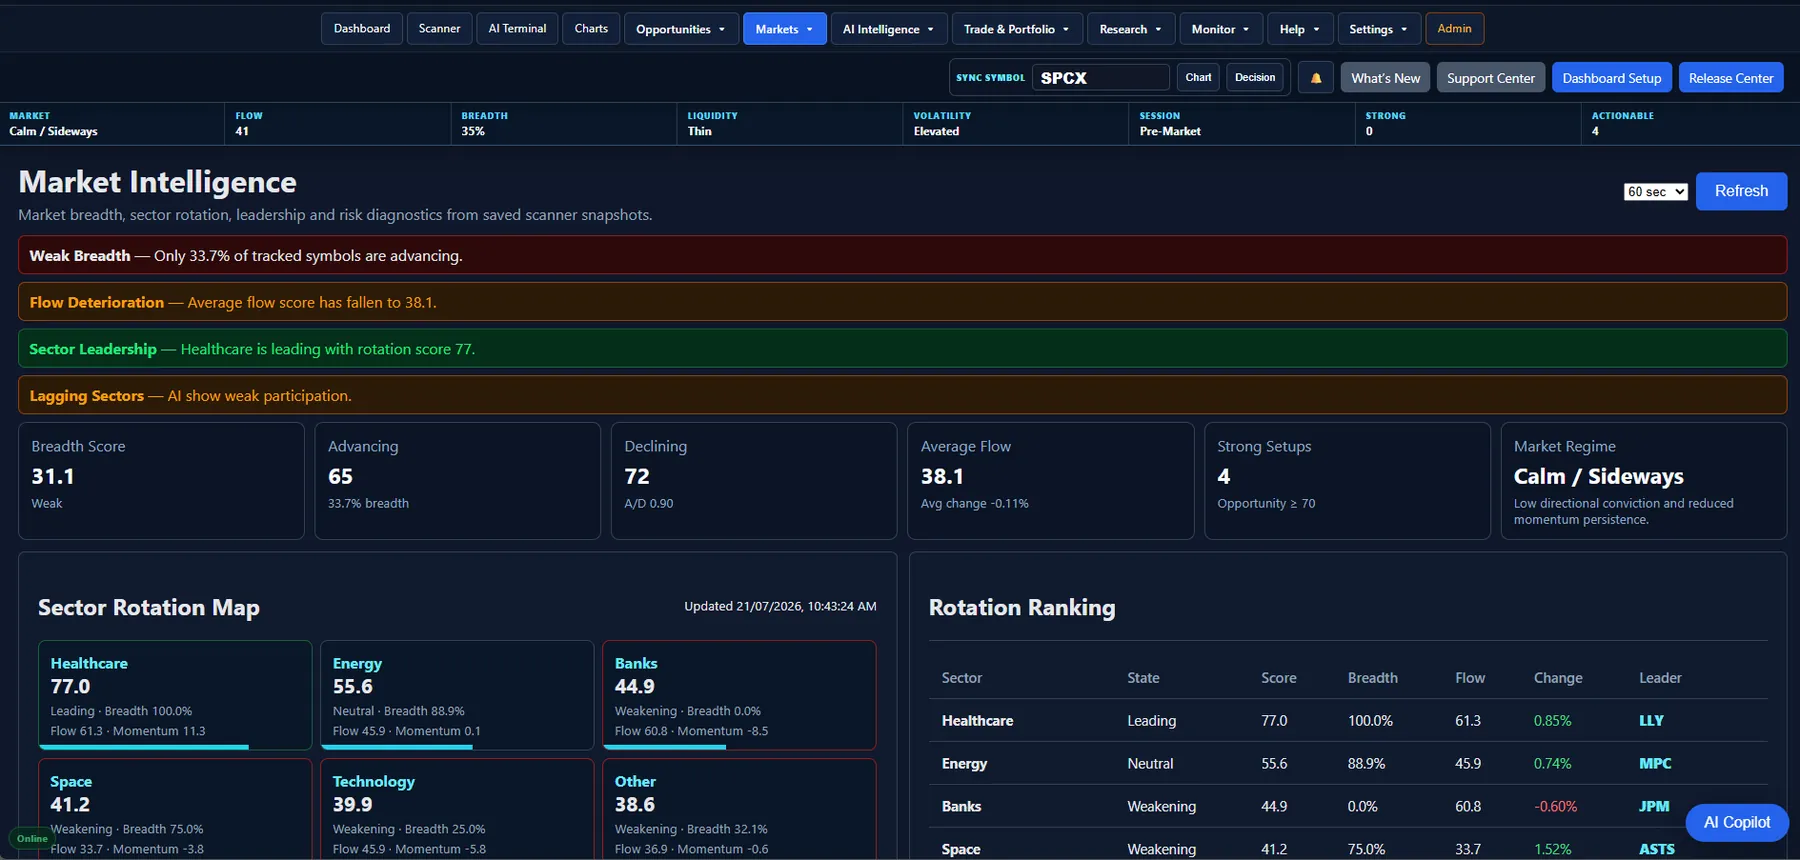
Task: Click the Breadth column header in ranking
Action: tap(1372, 678)
